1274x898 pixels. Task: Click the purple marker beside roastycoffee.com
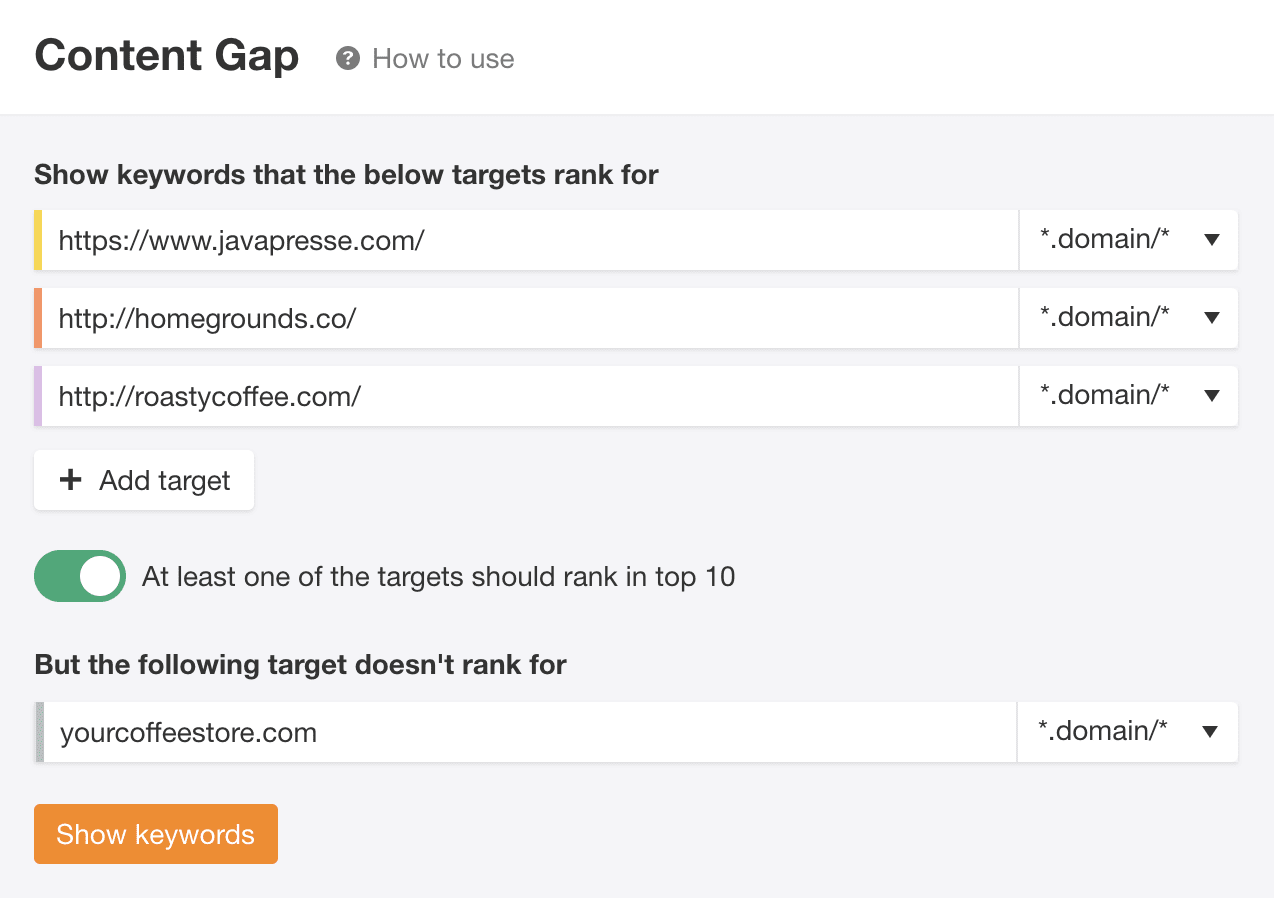[38, 396]
